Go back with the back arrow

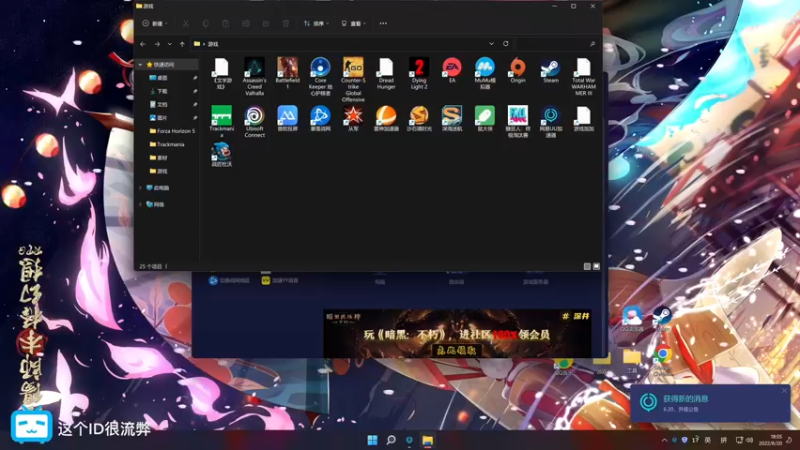tap(143, 44)
